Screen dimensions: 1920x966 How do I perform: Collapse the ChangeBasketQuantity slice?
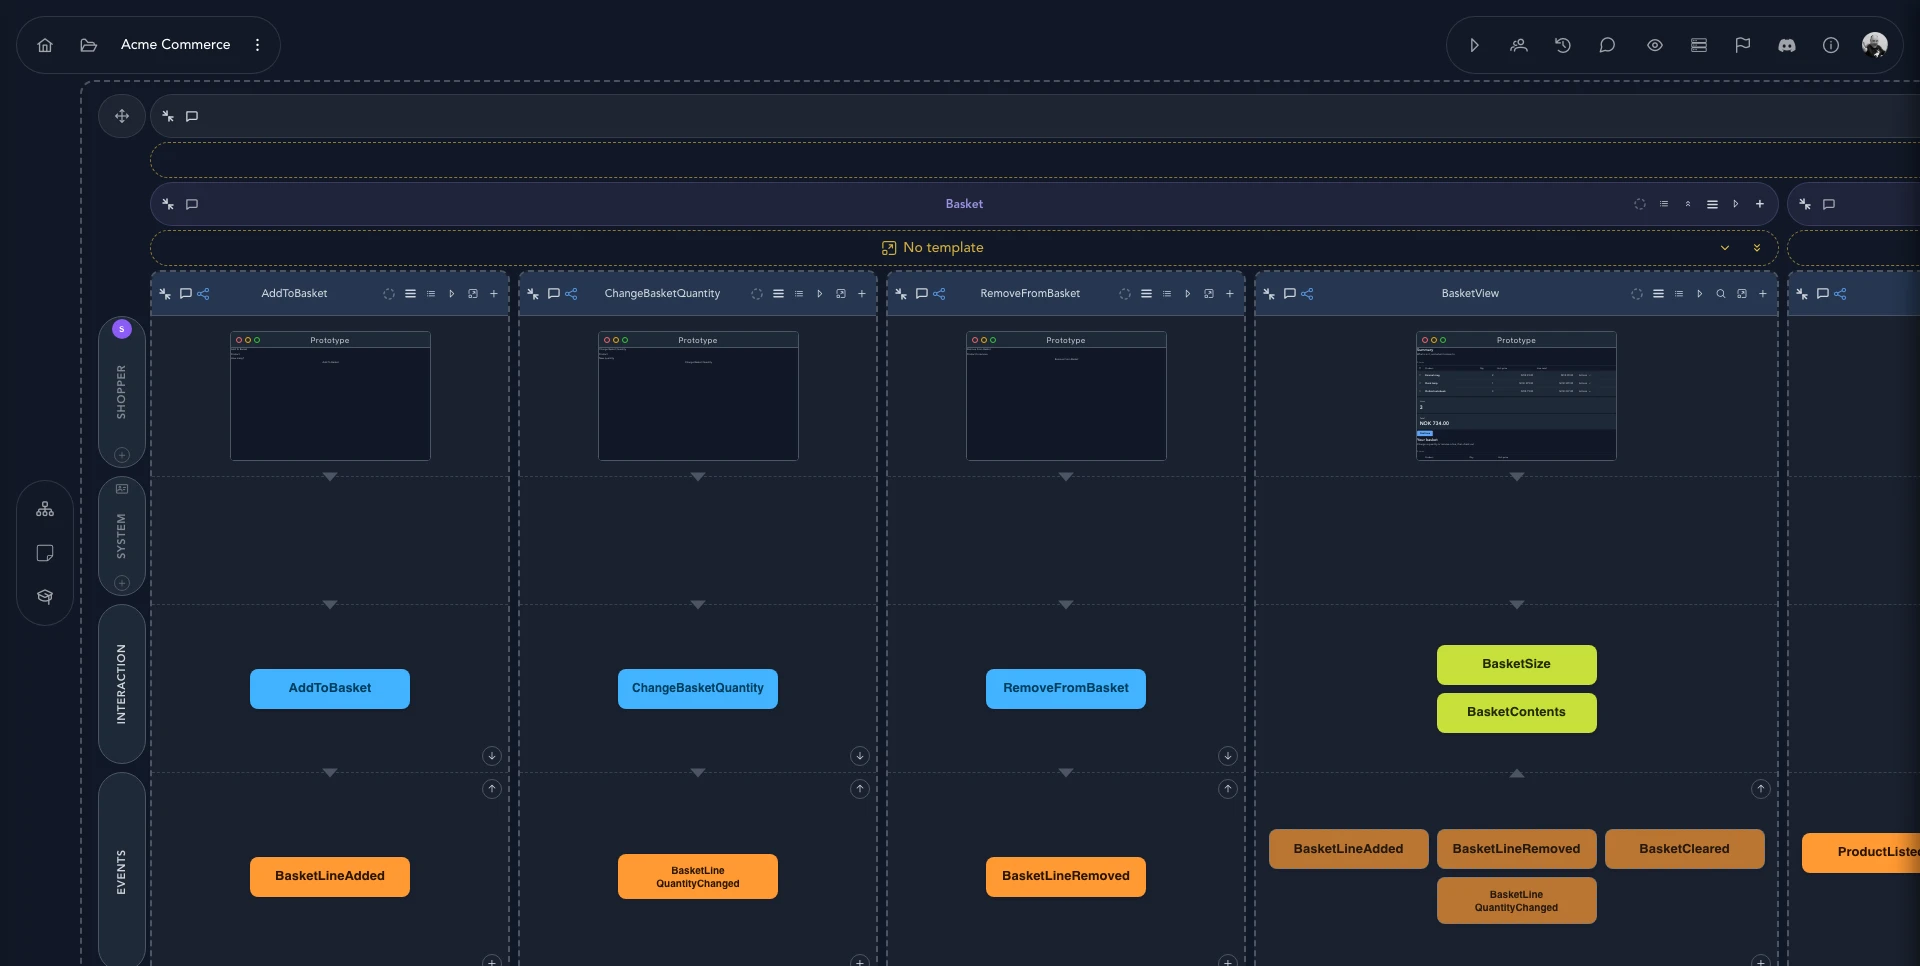[533, 294]
